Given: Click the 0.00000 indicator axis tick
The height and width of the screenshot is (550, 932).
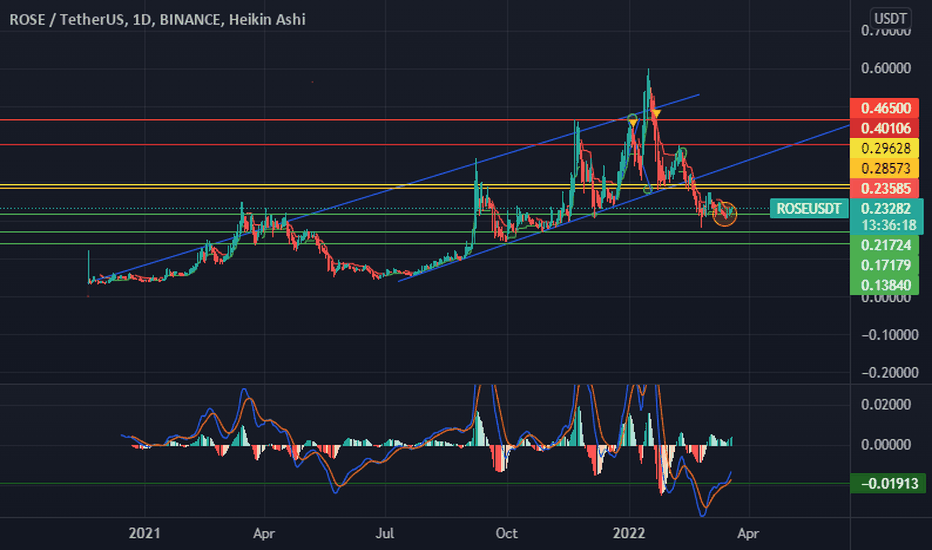Looking at the screenshot, I should (x=886, y=445).
